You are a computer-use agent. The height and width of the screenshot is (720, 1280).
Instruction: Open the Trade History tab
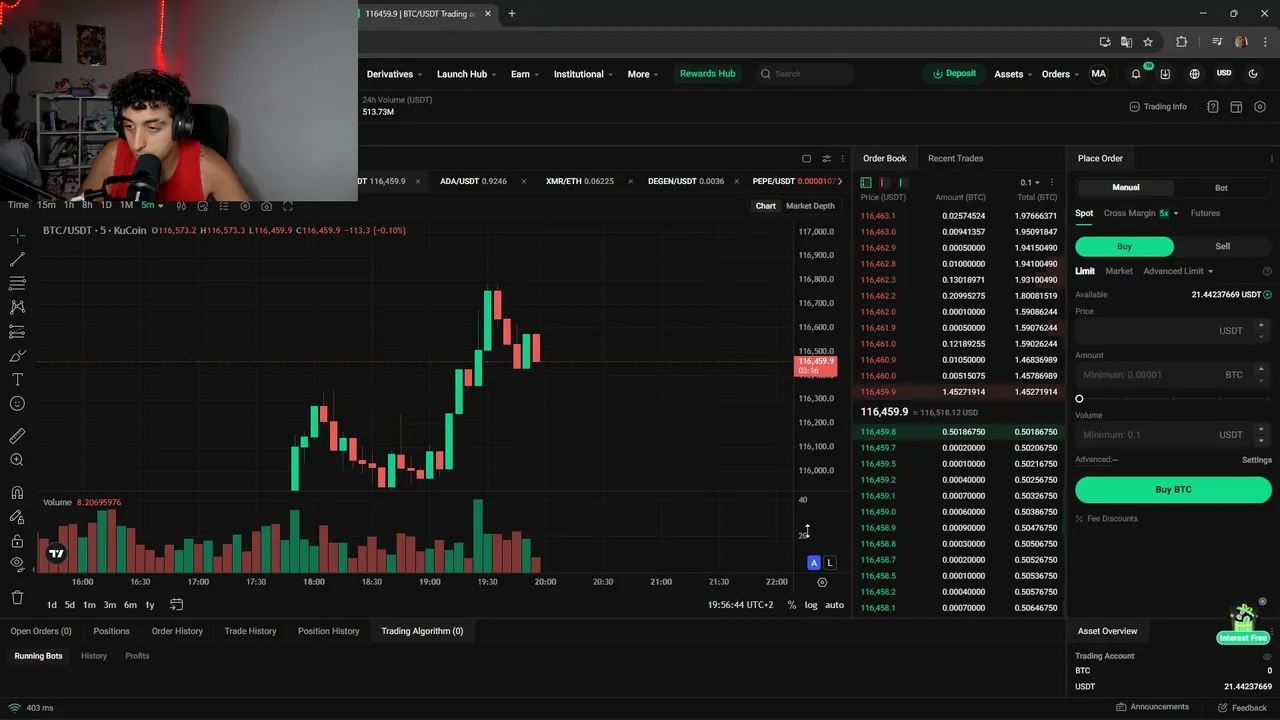coord(250,631)
